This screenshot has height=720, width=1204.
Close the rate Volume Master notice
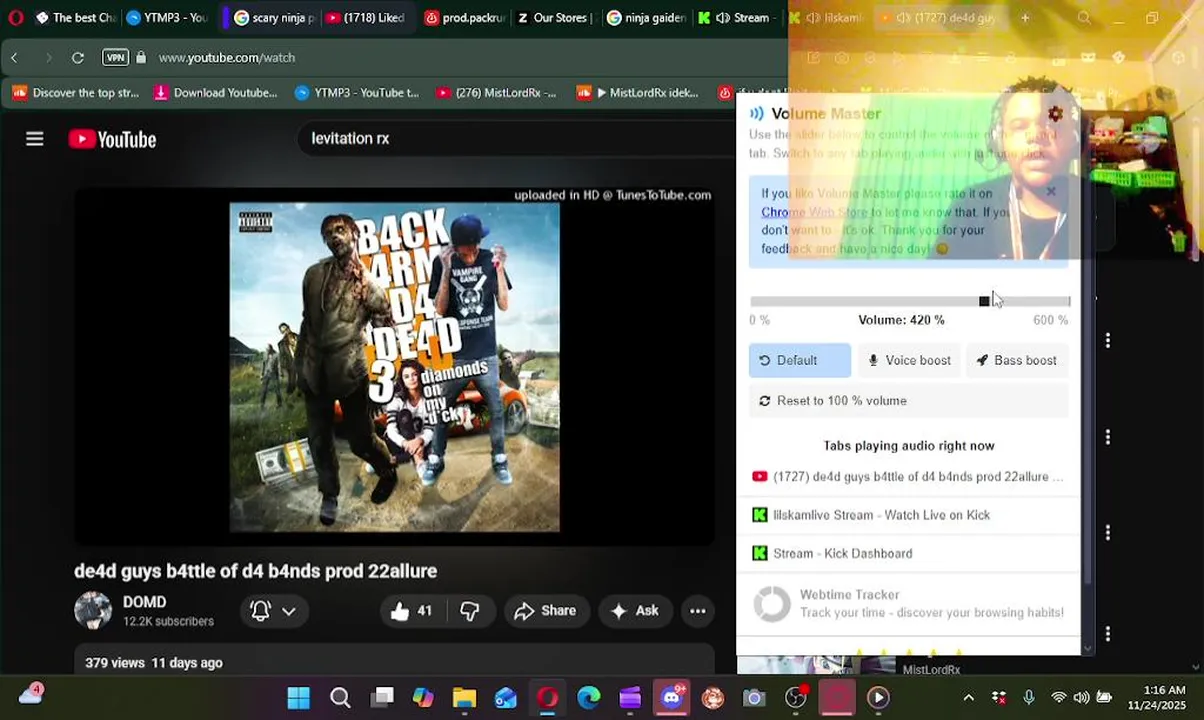(1051, 191)
